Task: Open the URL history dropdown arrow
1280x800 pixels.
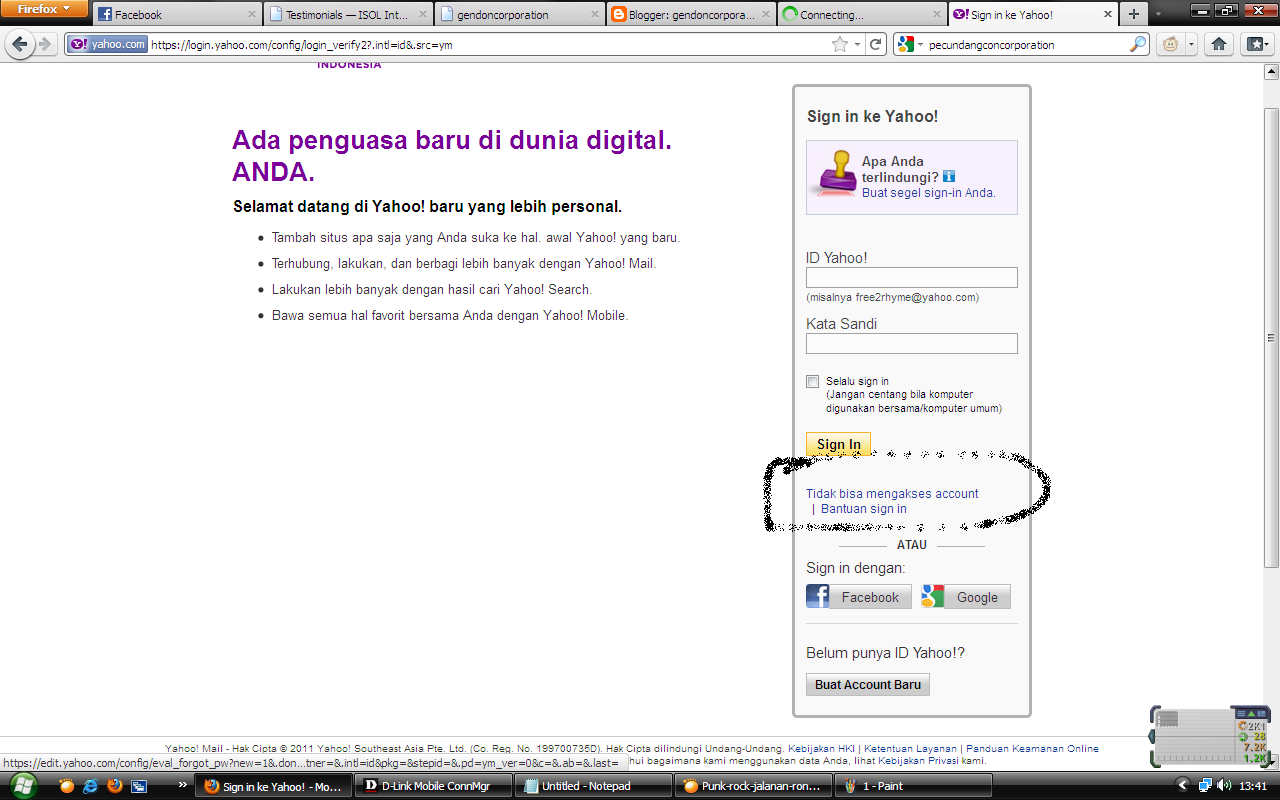Action: (x=857, y=45)
